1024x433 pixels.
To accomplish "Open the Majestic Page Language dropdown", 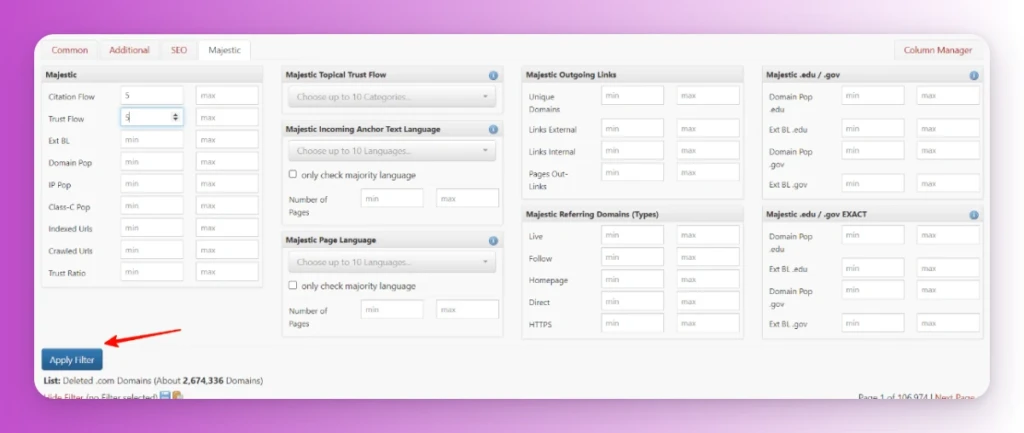I will click(x=392, y=262).
